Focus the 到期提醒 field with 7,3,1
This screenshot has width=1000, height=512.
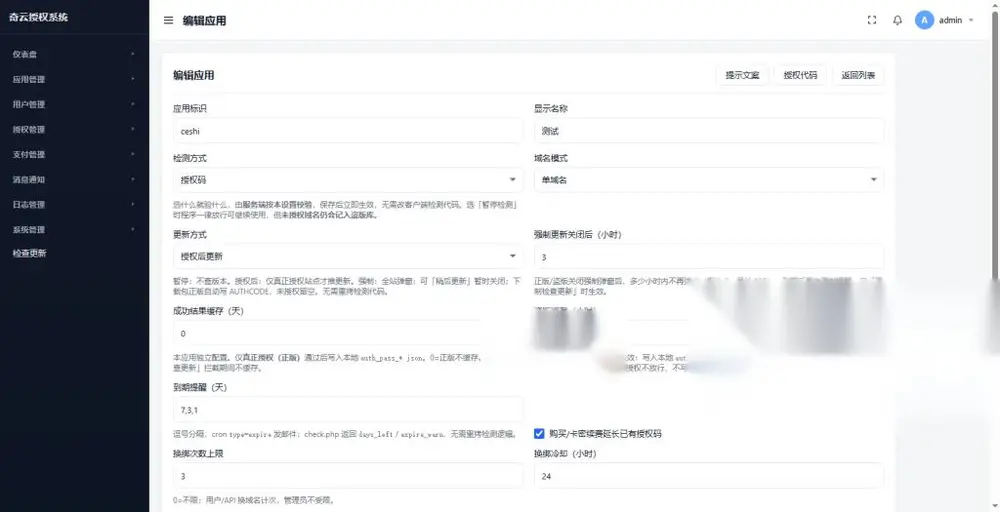(348, 409)
